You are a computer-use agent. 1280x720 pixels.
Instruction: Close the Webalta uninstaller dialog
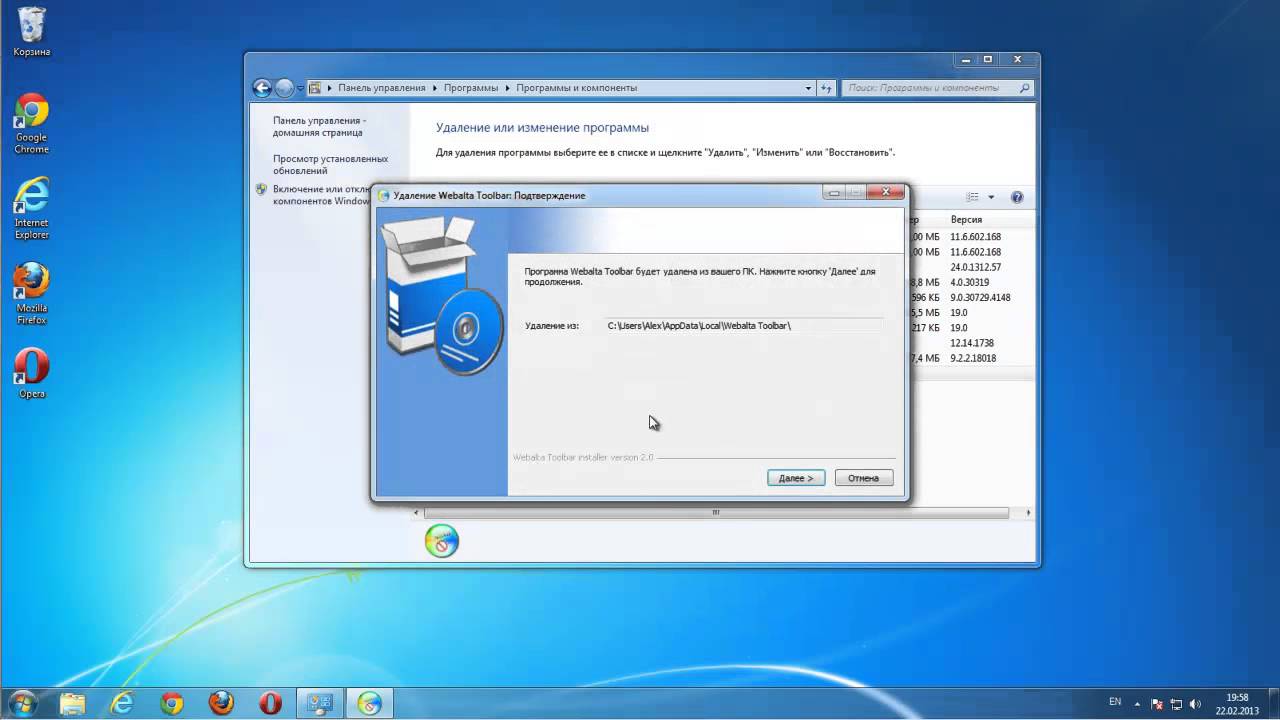(x=886, y=192)
